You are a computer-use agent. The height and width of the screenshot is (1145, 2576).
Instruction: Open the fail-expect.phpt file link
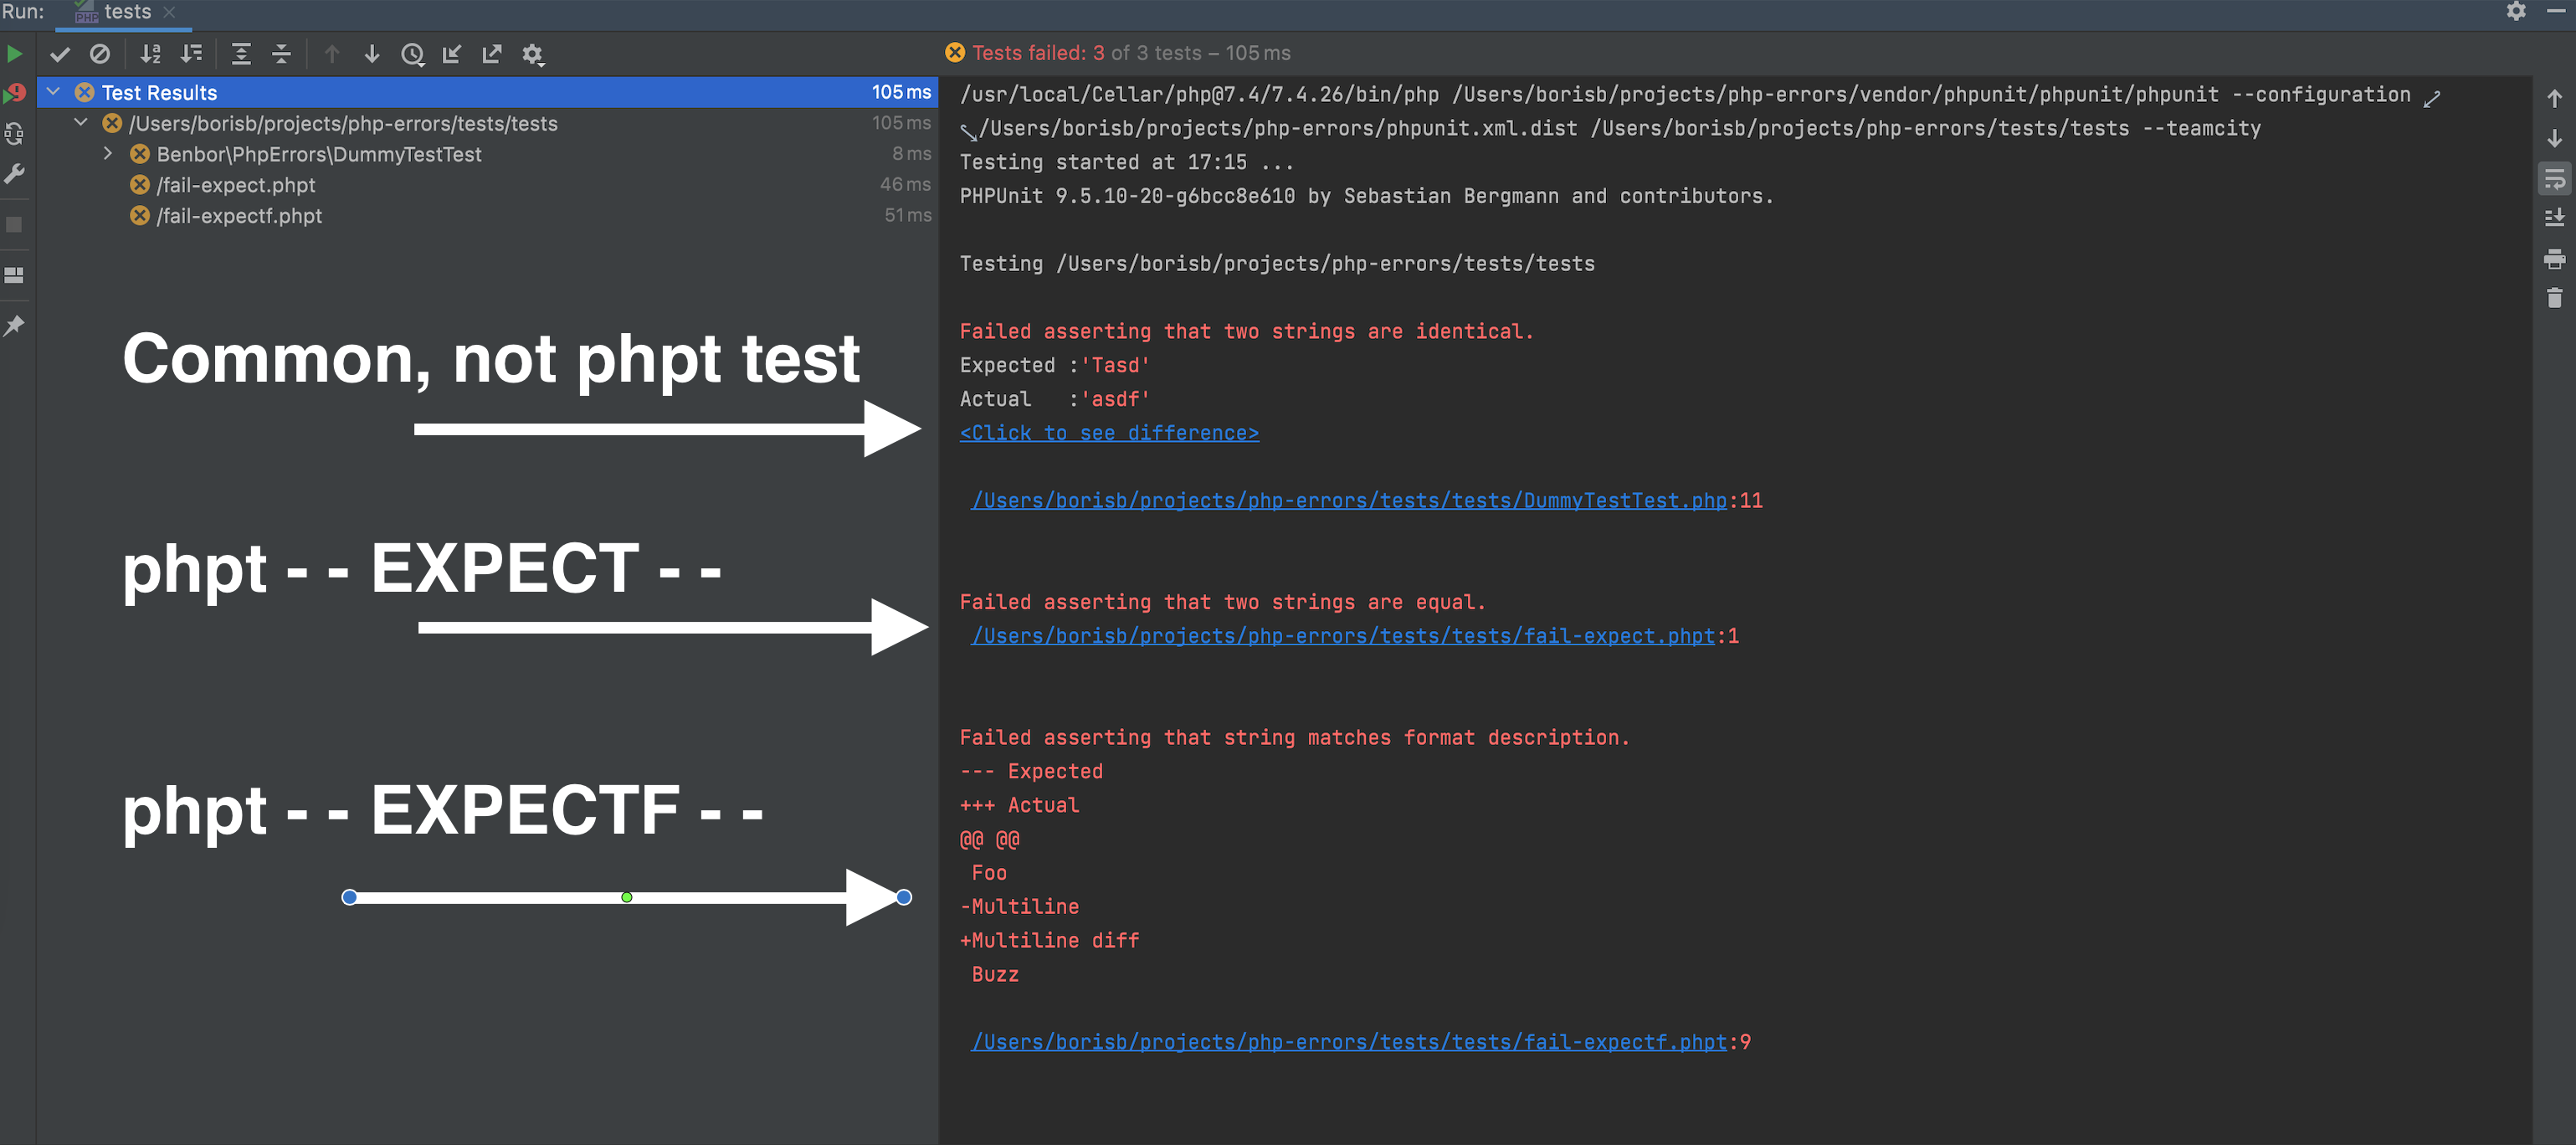(x=1342, y=636)
